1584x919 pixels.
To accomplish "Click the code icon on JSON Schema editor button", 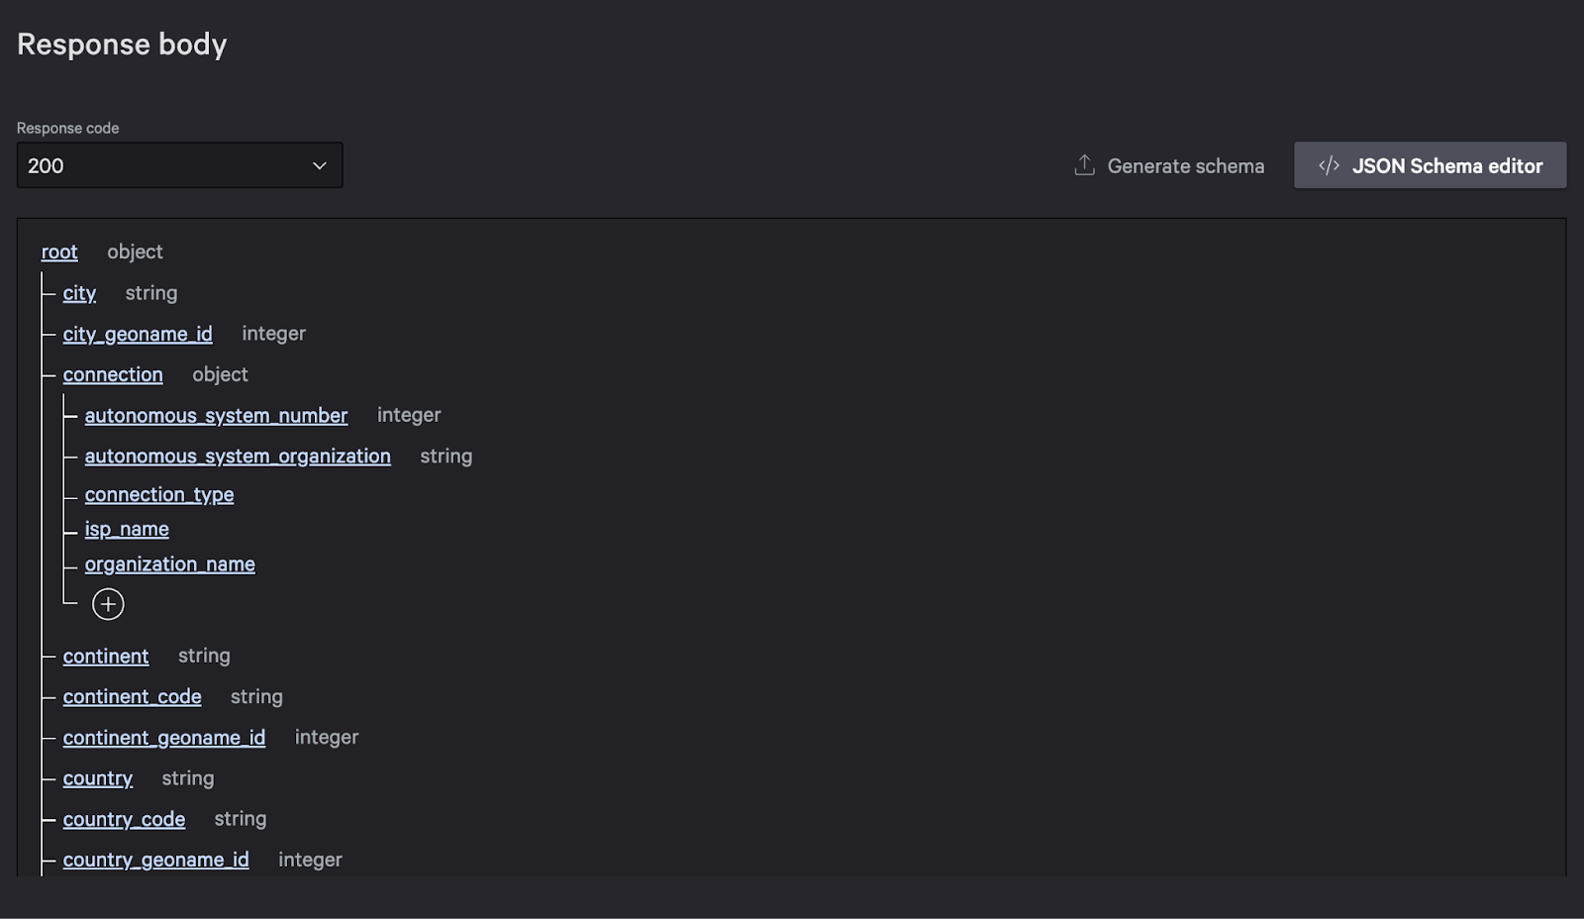I will 1330,165.
